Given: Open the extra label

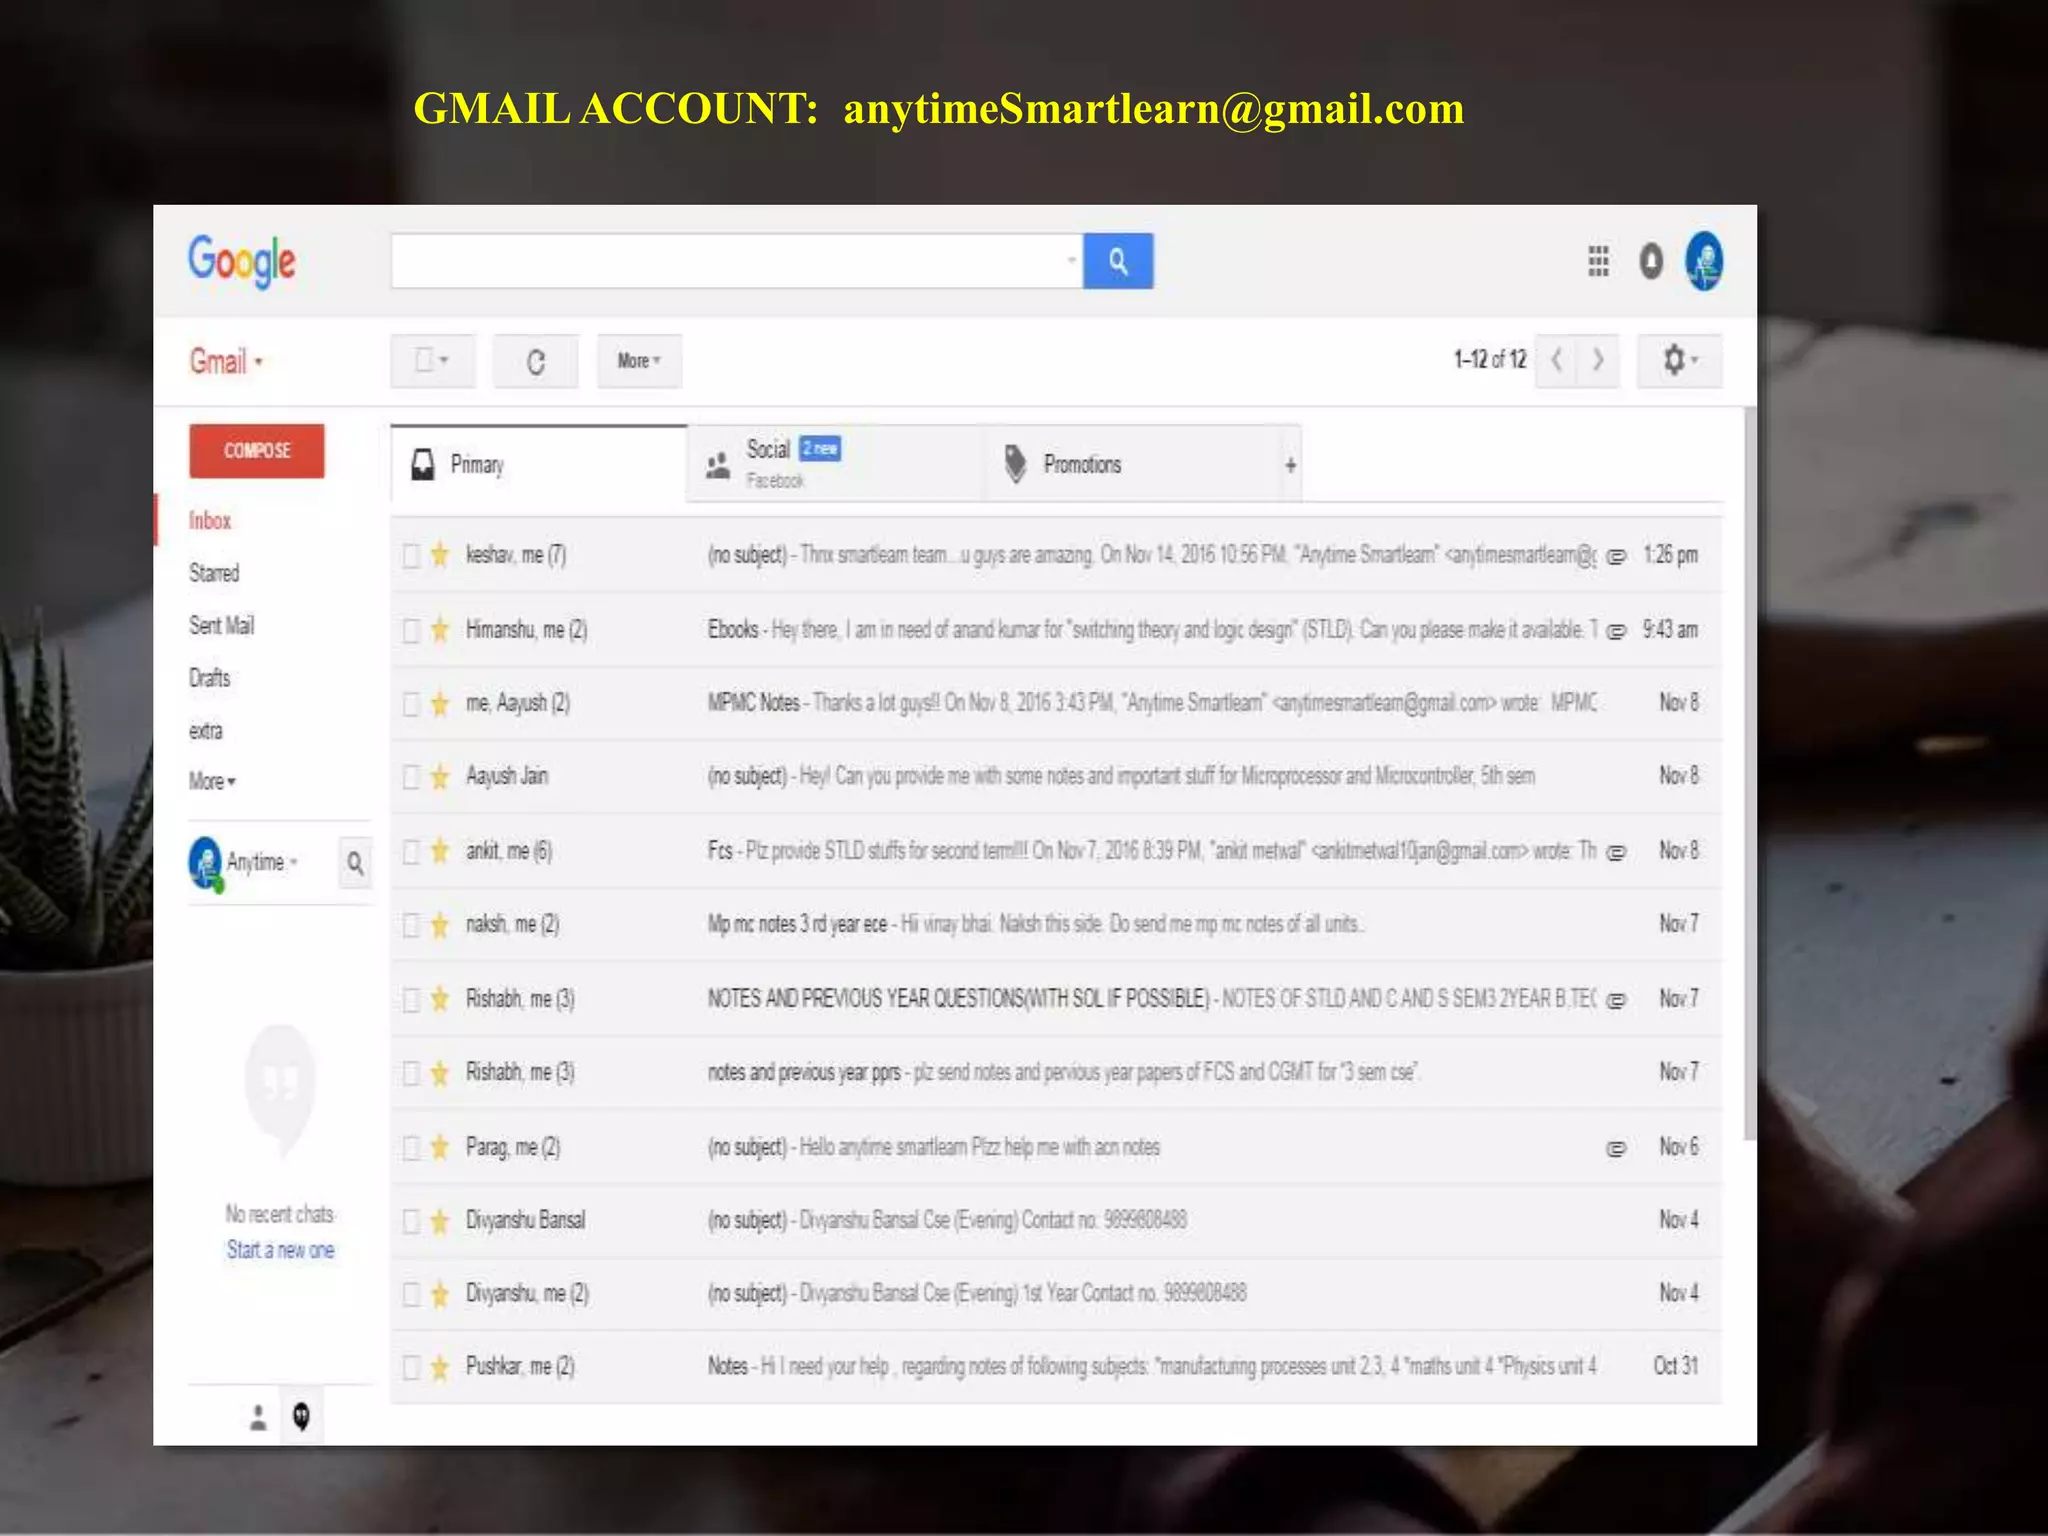Looking at the screenshot, I should point(206,731).
